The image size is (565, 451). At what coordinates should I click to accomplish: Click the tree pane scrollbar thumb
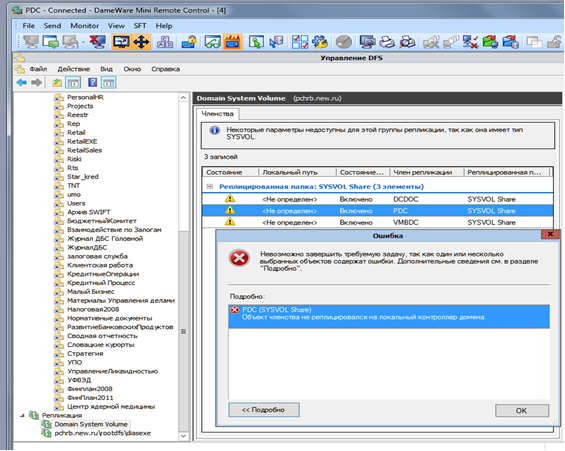point(183,331)
